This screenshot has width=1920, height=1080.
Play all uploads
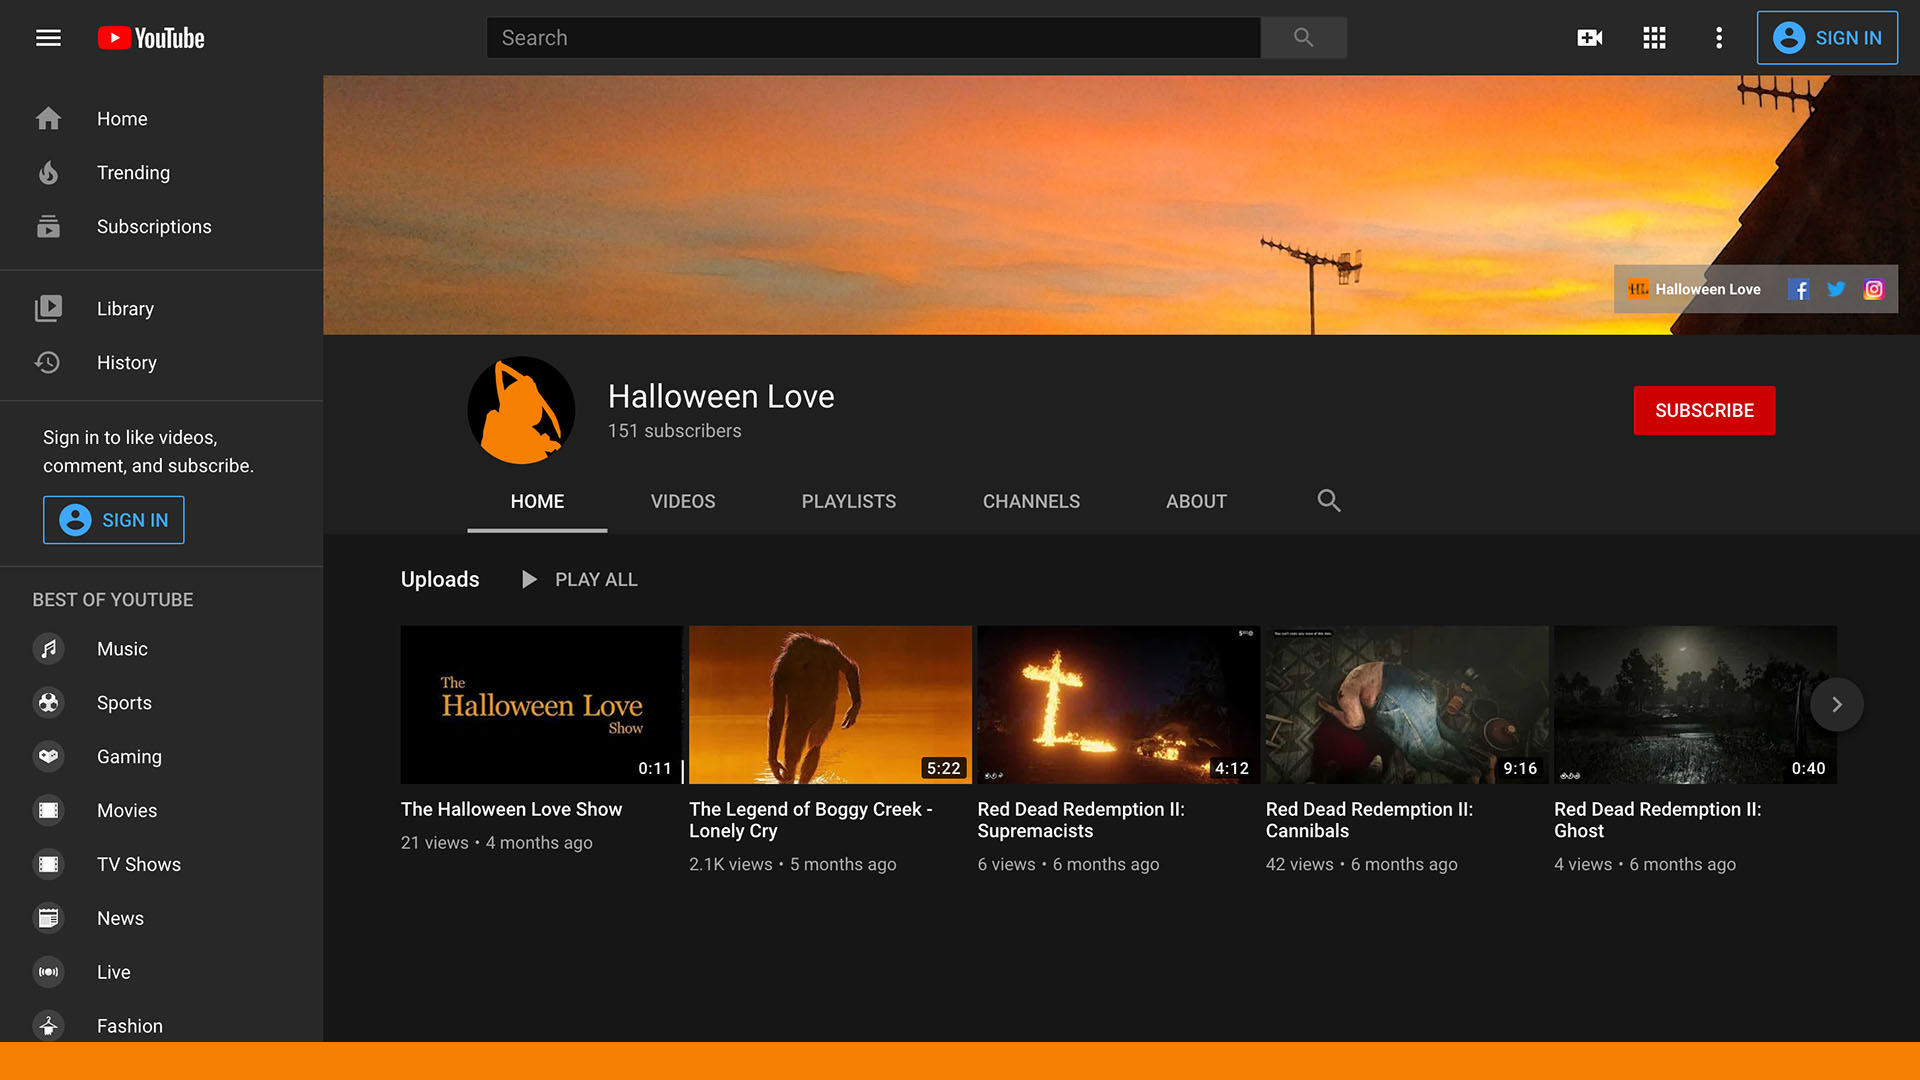pyautogui.click(x=579, y=580)
